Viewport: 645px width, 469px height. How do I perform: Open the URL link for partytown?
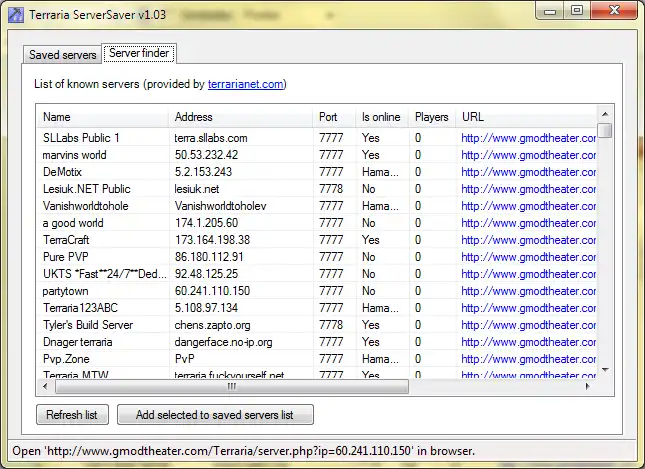pos(529,291)
